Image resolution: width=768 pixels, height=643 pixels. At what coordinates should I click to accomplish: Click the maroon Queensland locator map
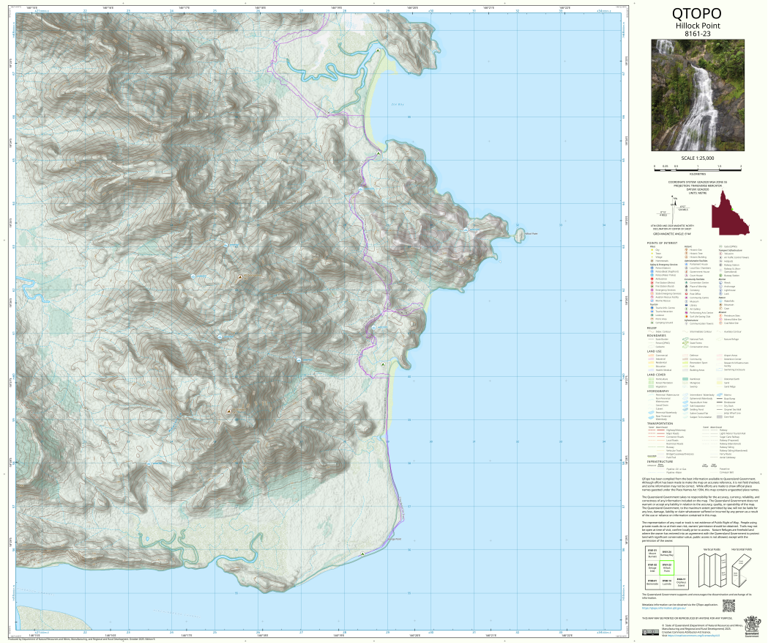coord(730,213)
